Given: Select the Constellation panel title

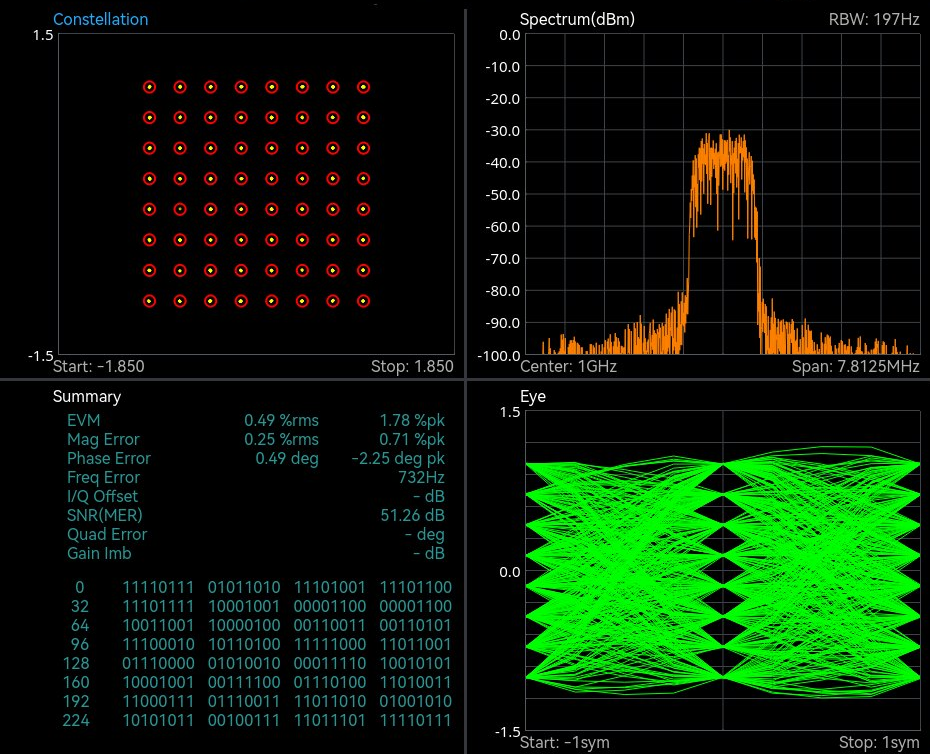Looking at the screenshot, I should (100, 19).
